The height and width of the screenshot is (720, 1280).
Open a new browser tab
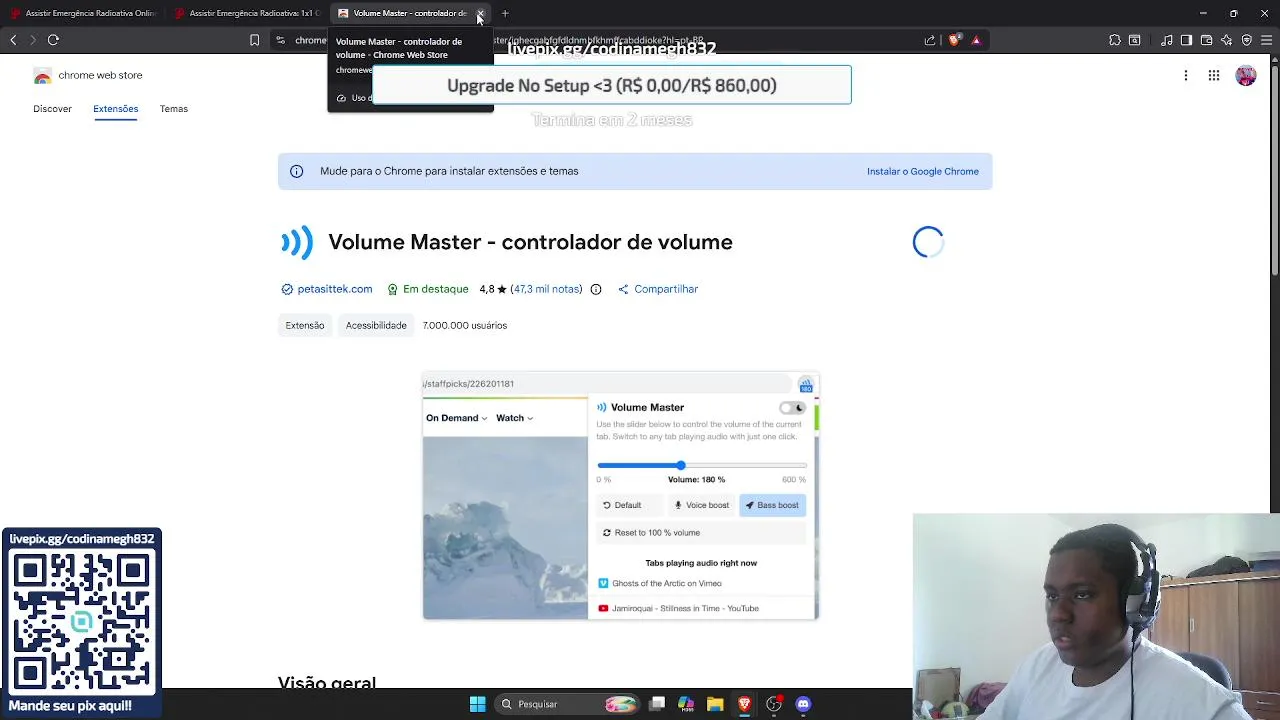(x=505, y=13)
